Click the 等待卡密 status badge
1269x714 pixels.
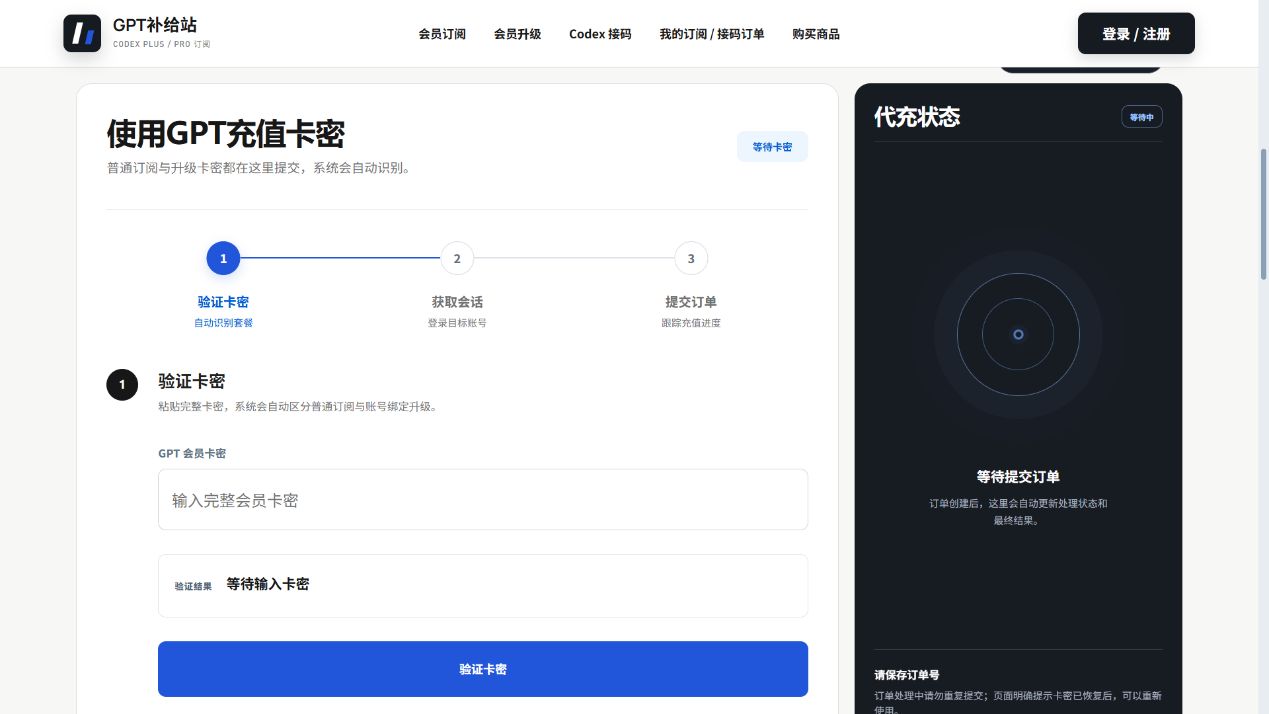(x=772, y=147)
